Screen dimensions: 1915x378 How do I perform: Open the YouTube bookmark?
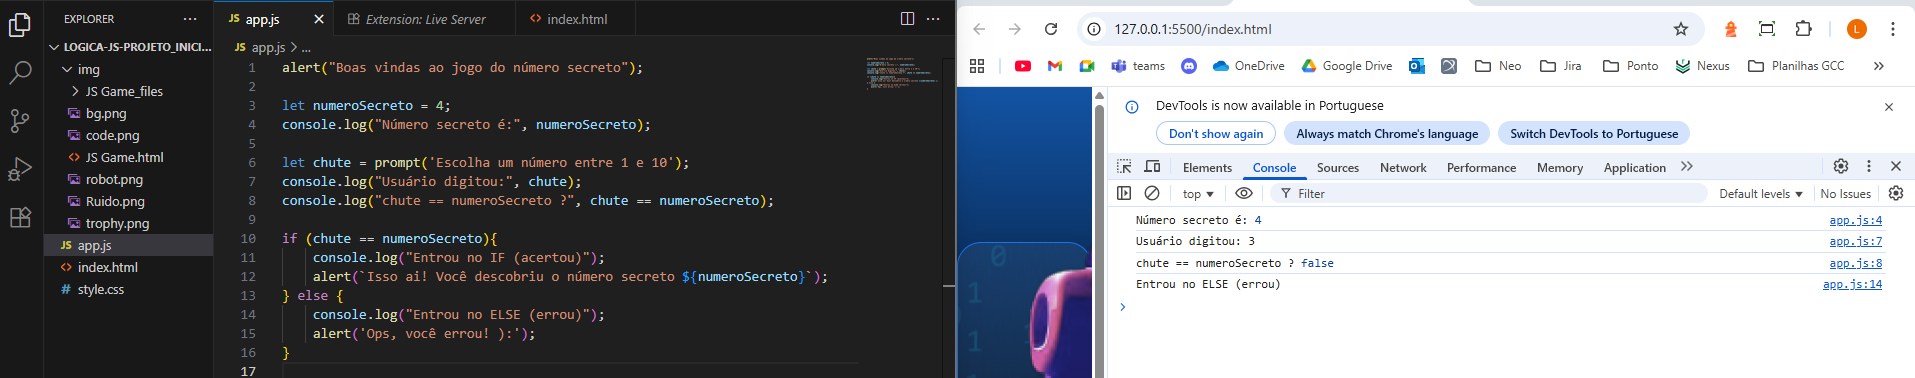coord(1022,66)
